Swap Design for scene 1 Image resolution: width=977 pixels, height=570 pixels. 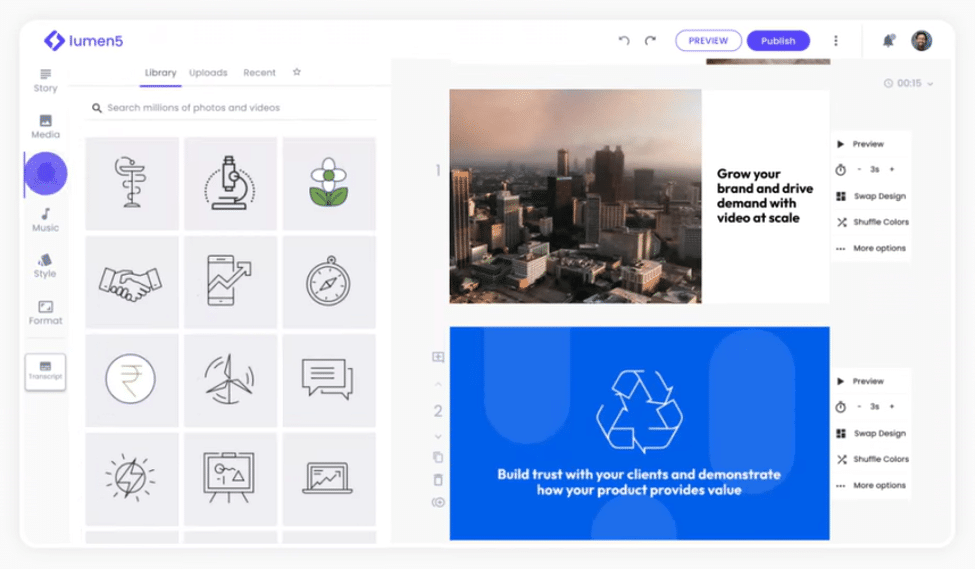tap(871, 196)
